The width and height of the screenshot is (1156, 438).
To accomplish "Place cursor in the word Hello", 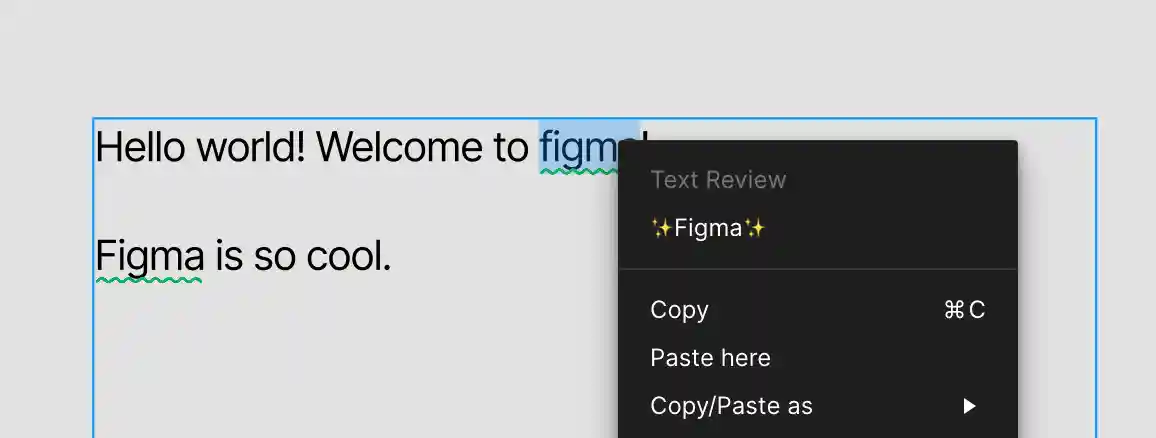I will point(140,148).
